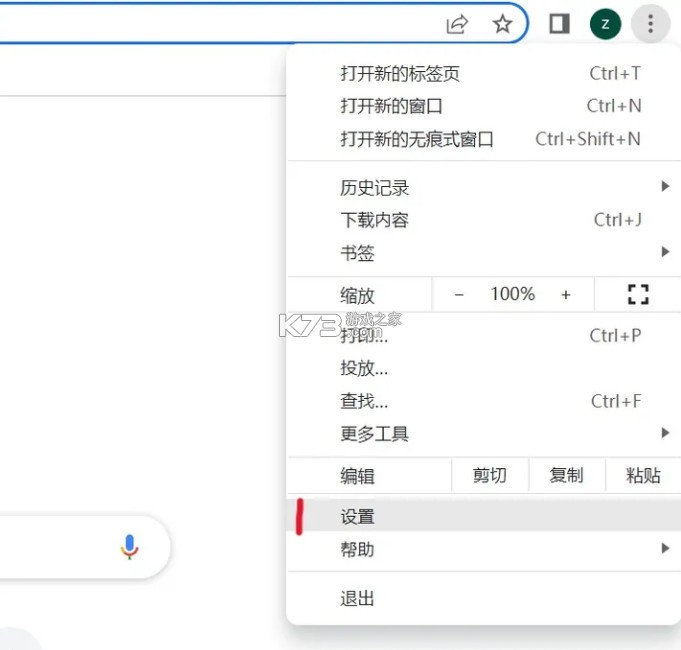Bookmark this page with the star icon
Viewport: 681px width, 650px height.
click(502, 24)
